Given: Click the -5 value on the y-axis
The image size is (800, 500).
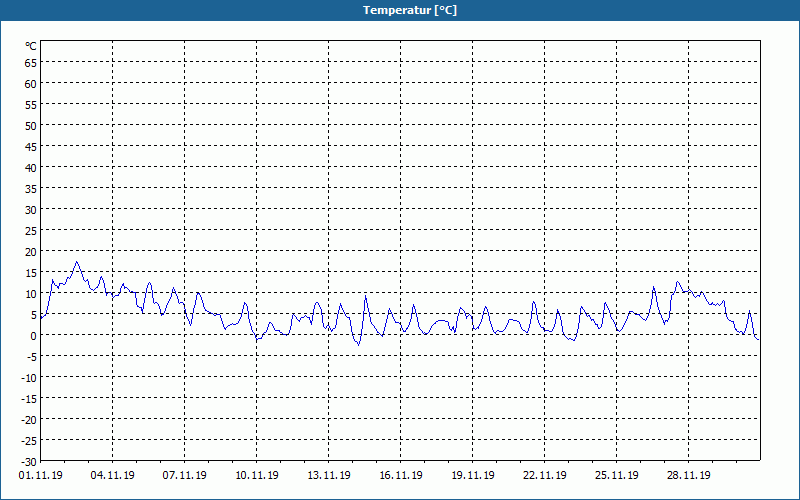Looking at the screenshot, I should click(32, 357).
